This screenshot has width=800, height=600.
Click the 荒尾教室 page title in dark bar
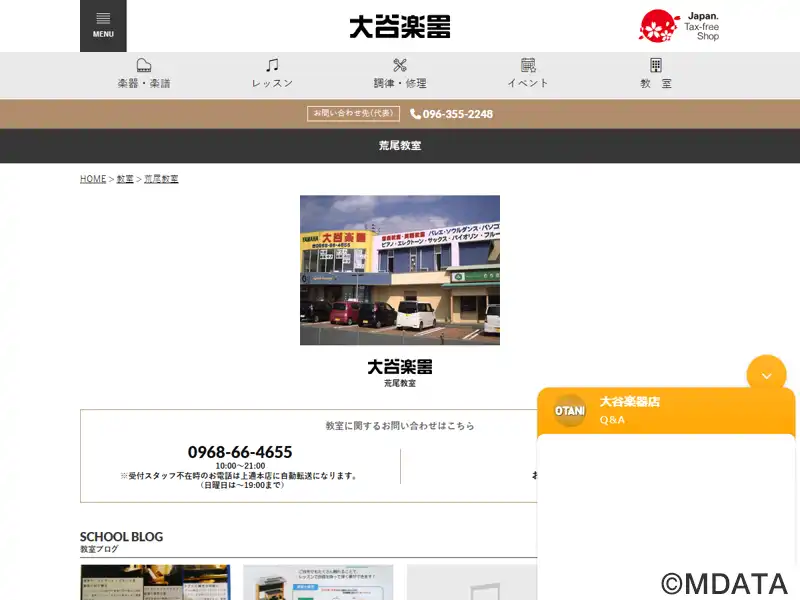tap(400, 145)
